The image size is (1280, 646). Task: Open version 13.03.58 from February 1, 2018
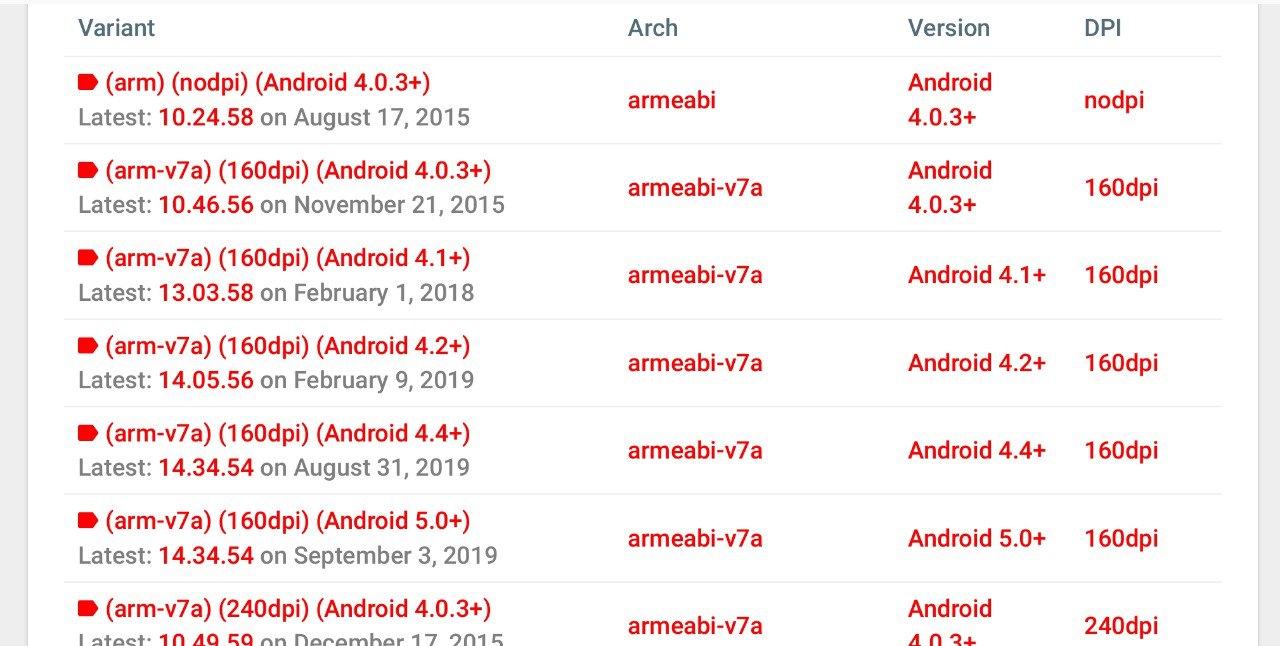coord(206,293)
